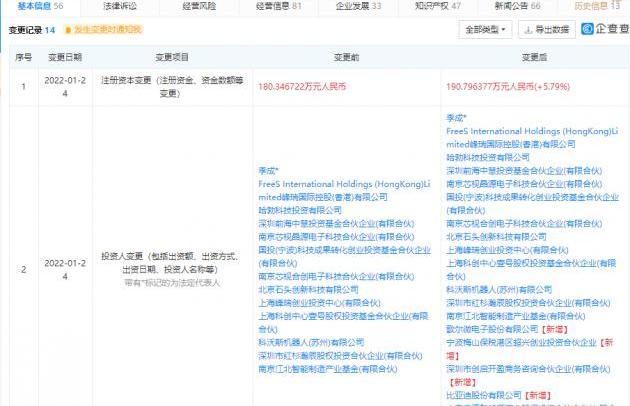Click the 发生变更时通知我 link

pyautogui.click(x=108, y=30)
